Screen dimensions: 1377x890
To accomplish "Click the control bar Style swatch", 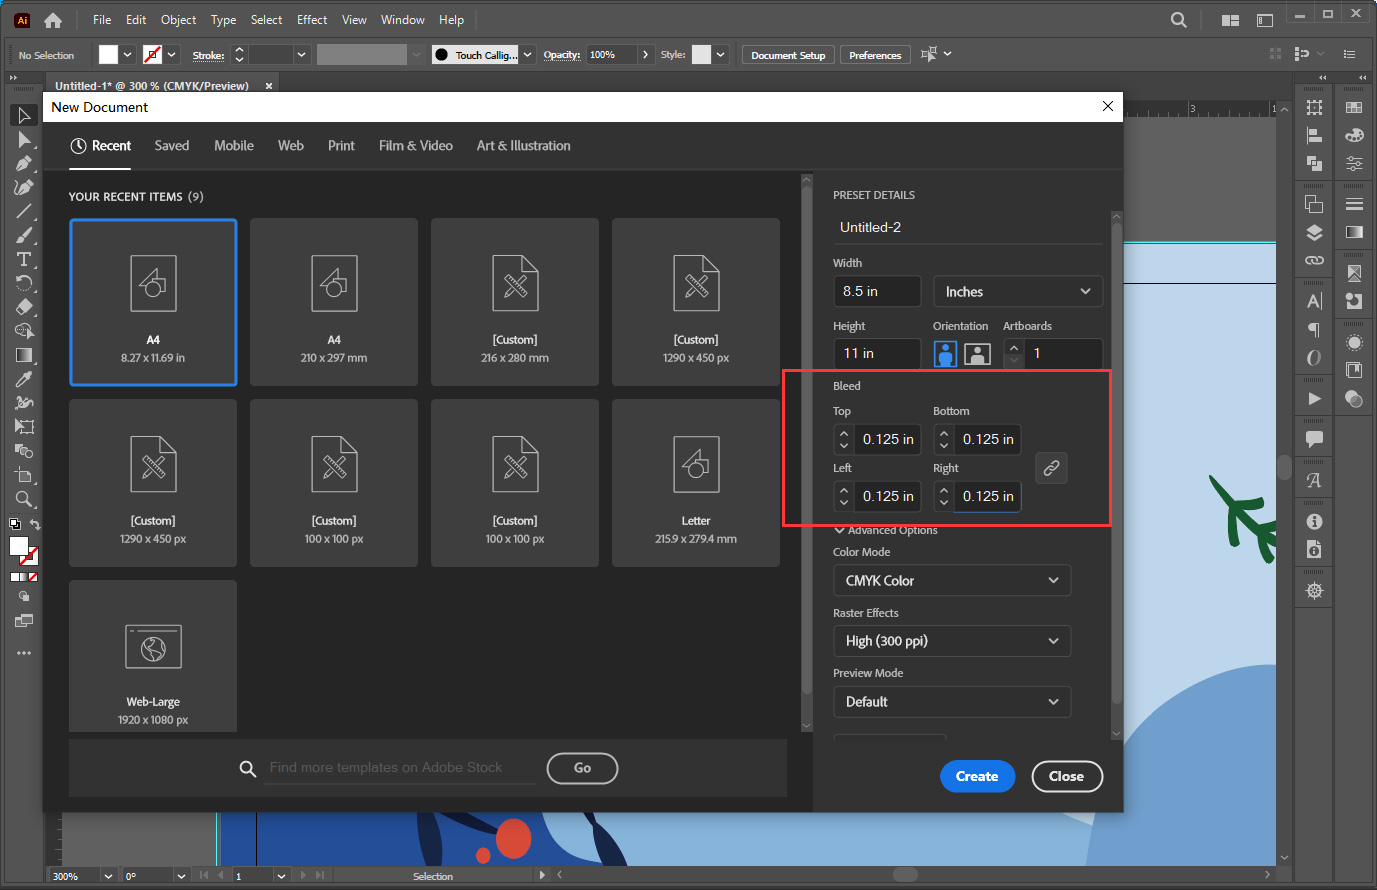I will click(x=702, y=55).
